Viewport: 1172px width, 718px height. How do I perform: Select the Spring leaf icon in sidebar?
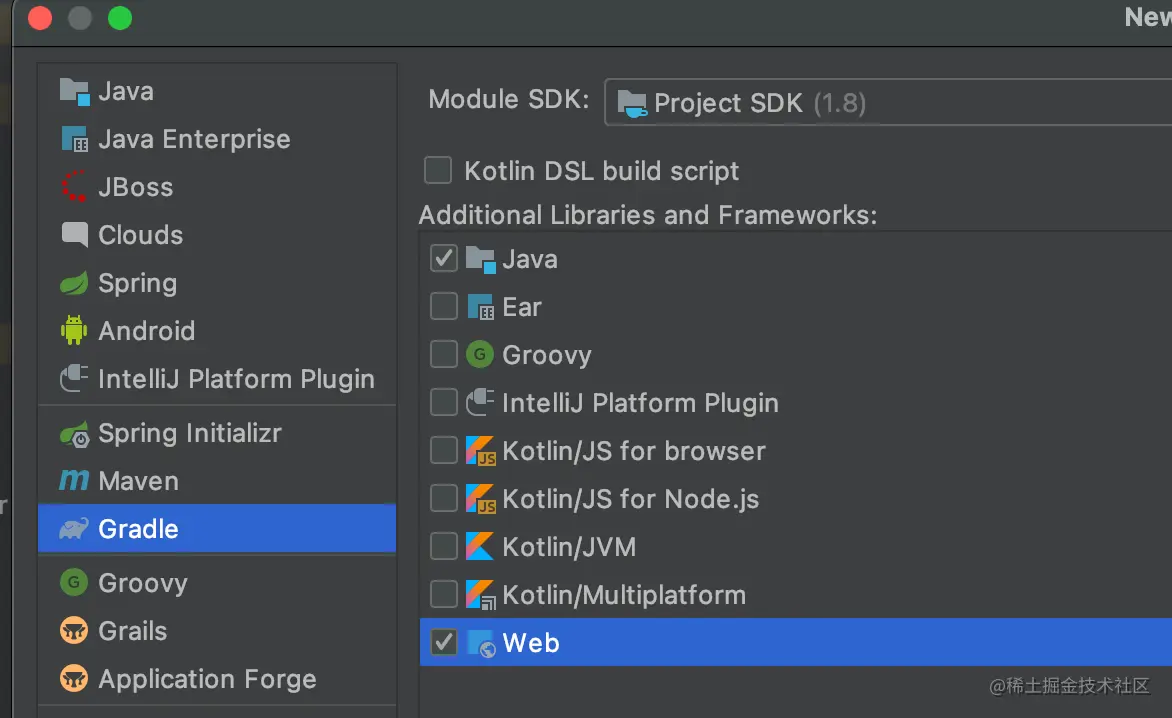pyautogui.click(x=74, y=283)
